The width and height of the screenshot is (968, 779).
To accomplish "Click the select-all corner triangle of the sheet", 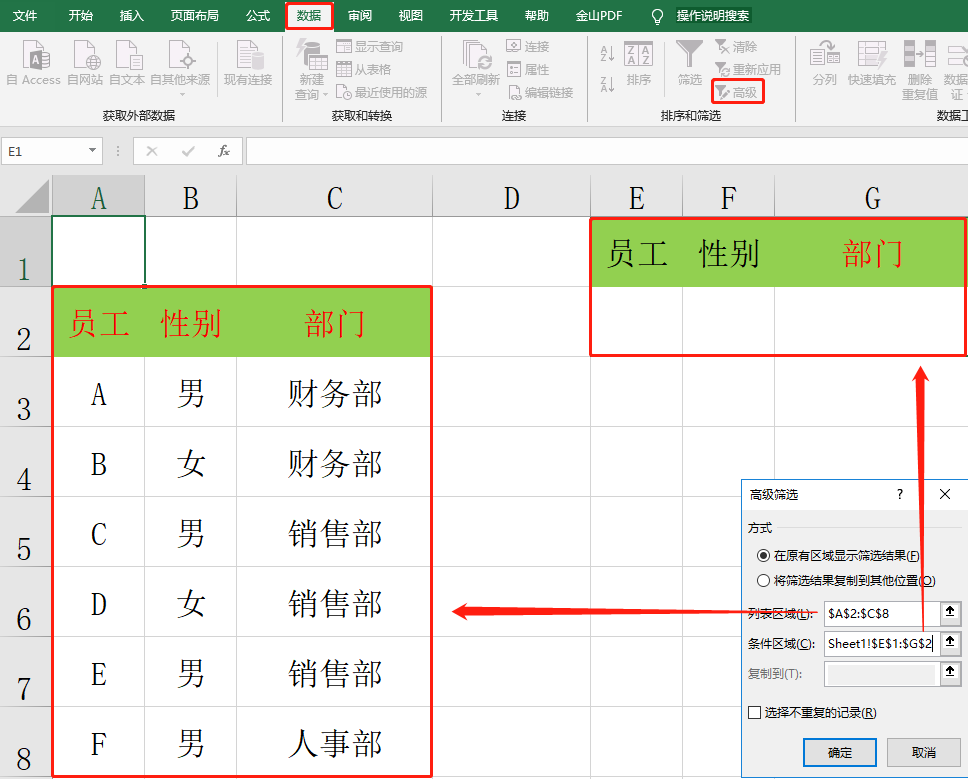I will 32,196.
